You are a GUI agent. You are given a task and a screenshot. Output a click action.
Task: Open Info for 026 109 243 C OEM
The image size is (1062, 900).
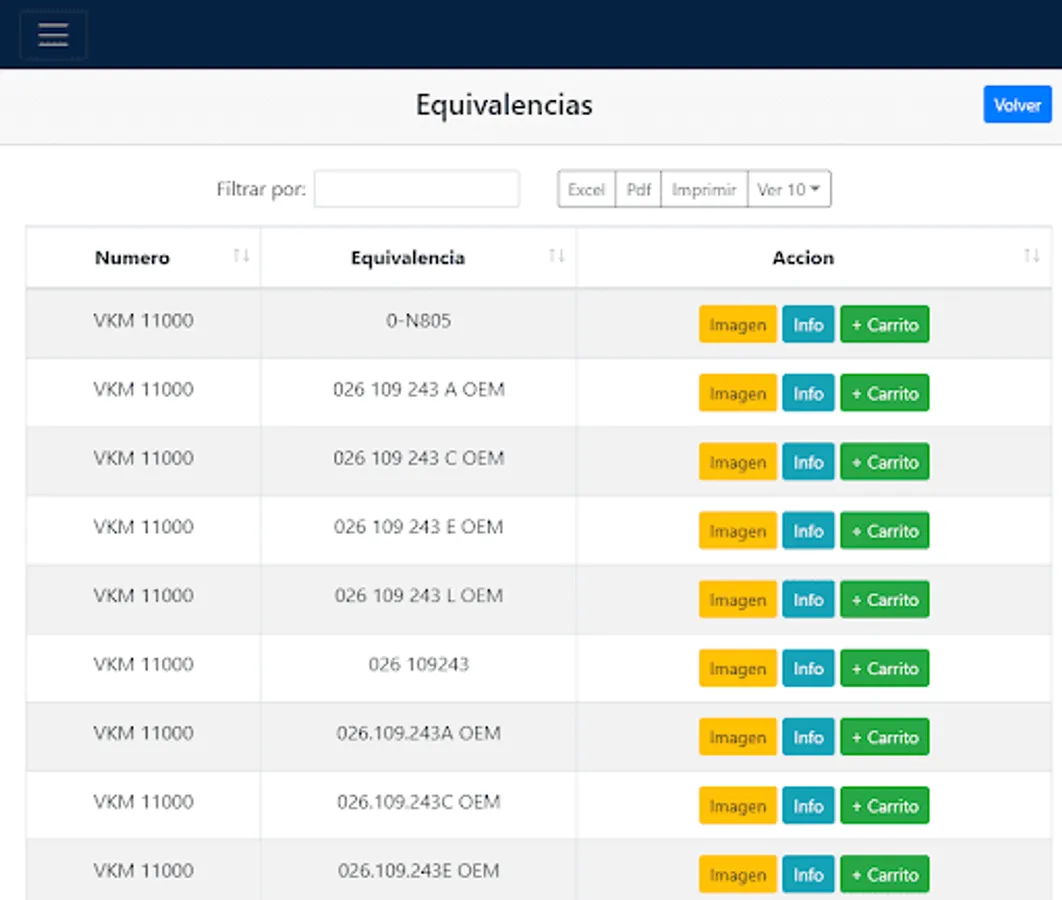pyautogui.click(x=808, y=462)
